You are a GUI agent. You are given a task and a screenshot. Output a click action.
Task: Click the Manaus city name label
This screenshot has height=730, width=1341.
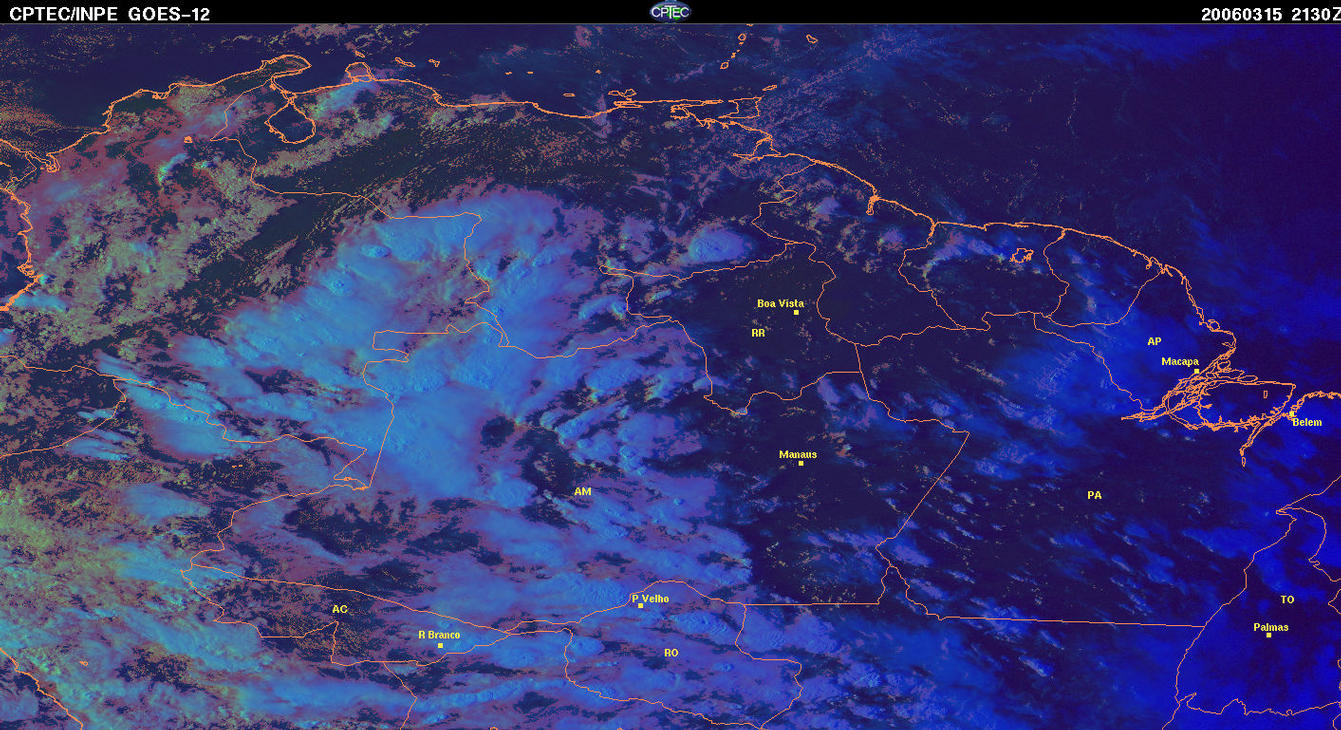point(798,454)
